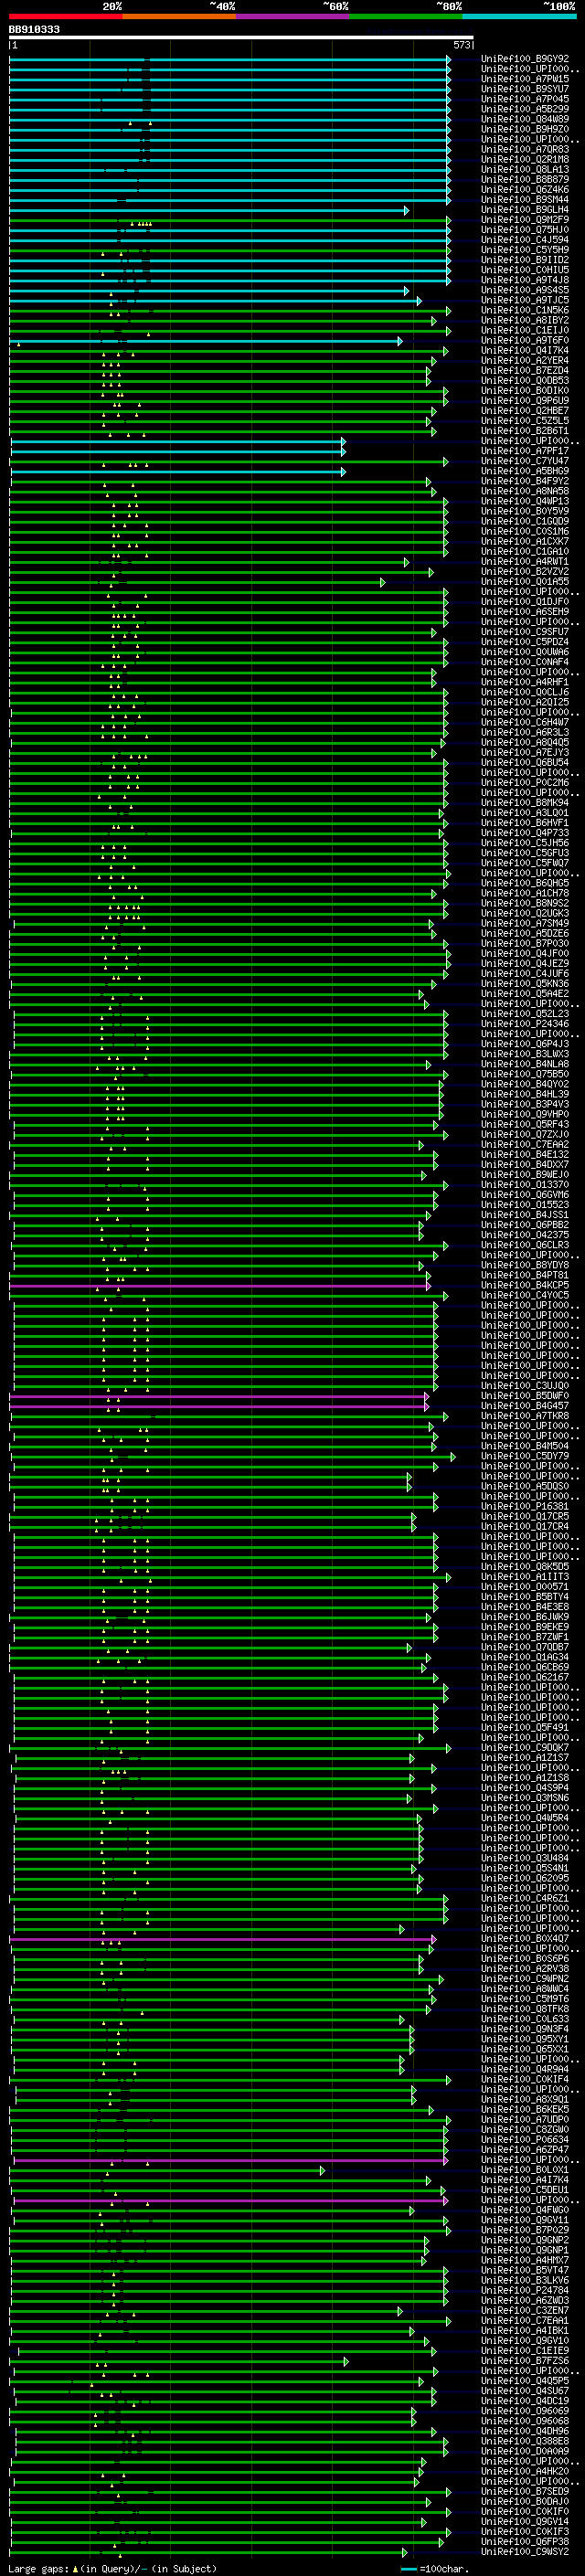Click hit label UniRef100_O13370
Image resolution: width=585 pixels, height=2576 pixels.
525,1185
